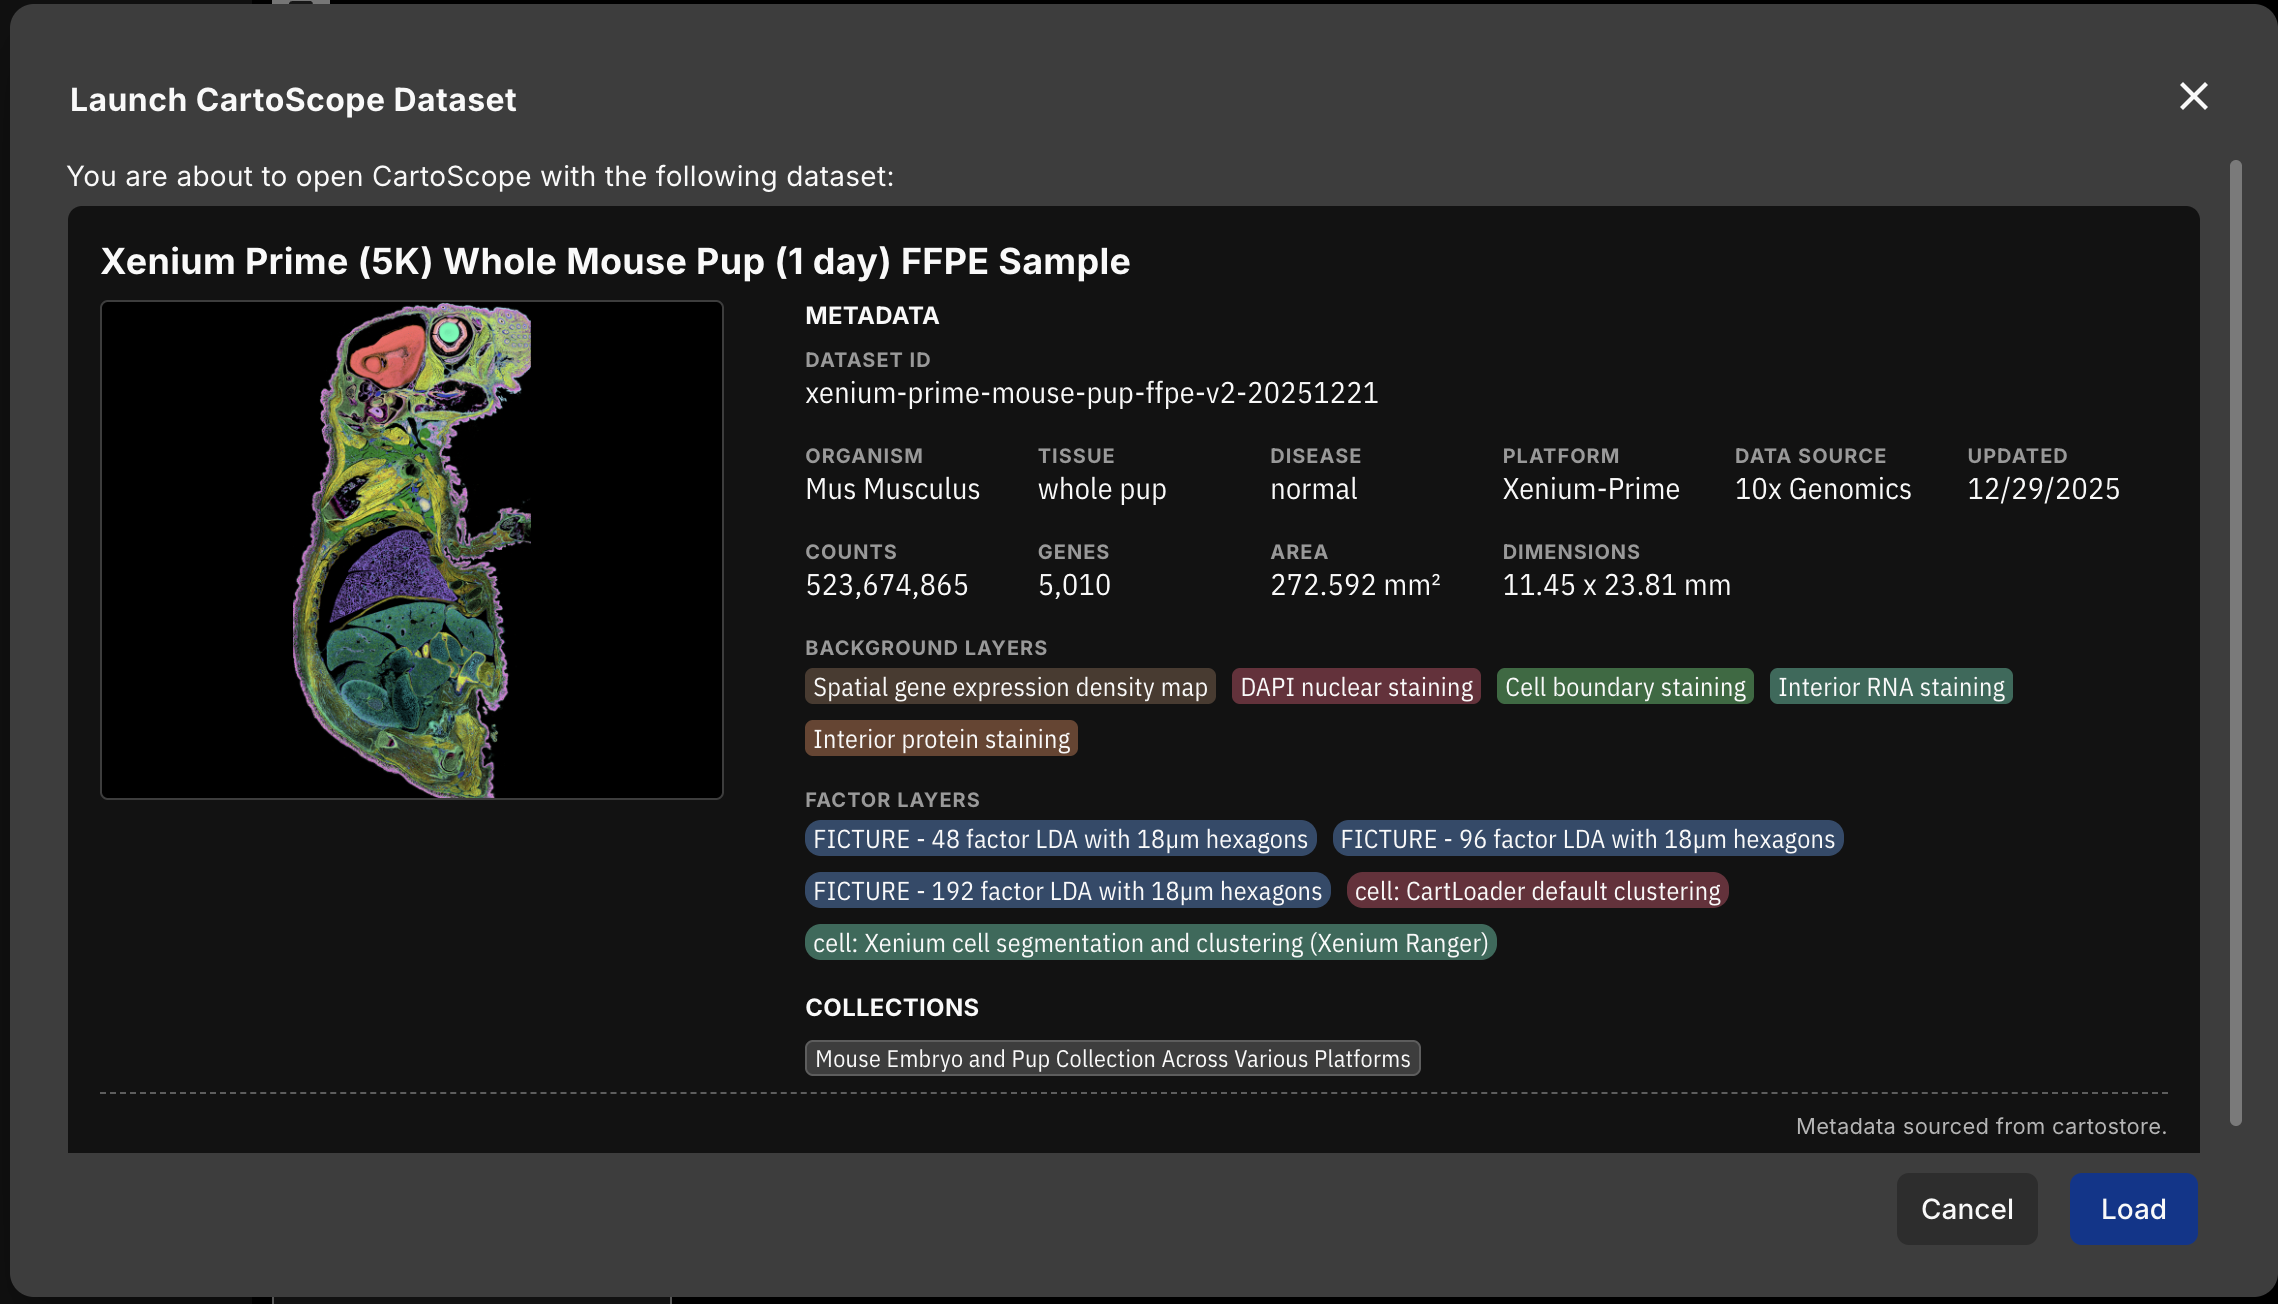Click the 10x Genomics data source value
The image size is (2278, 1304).
pyautogui.click(x=1822, y=489)
